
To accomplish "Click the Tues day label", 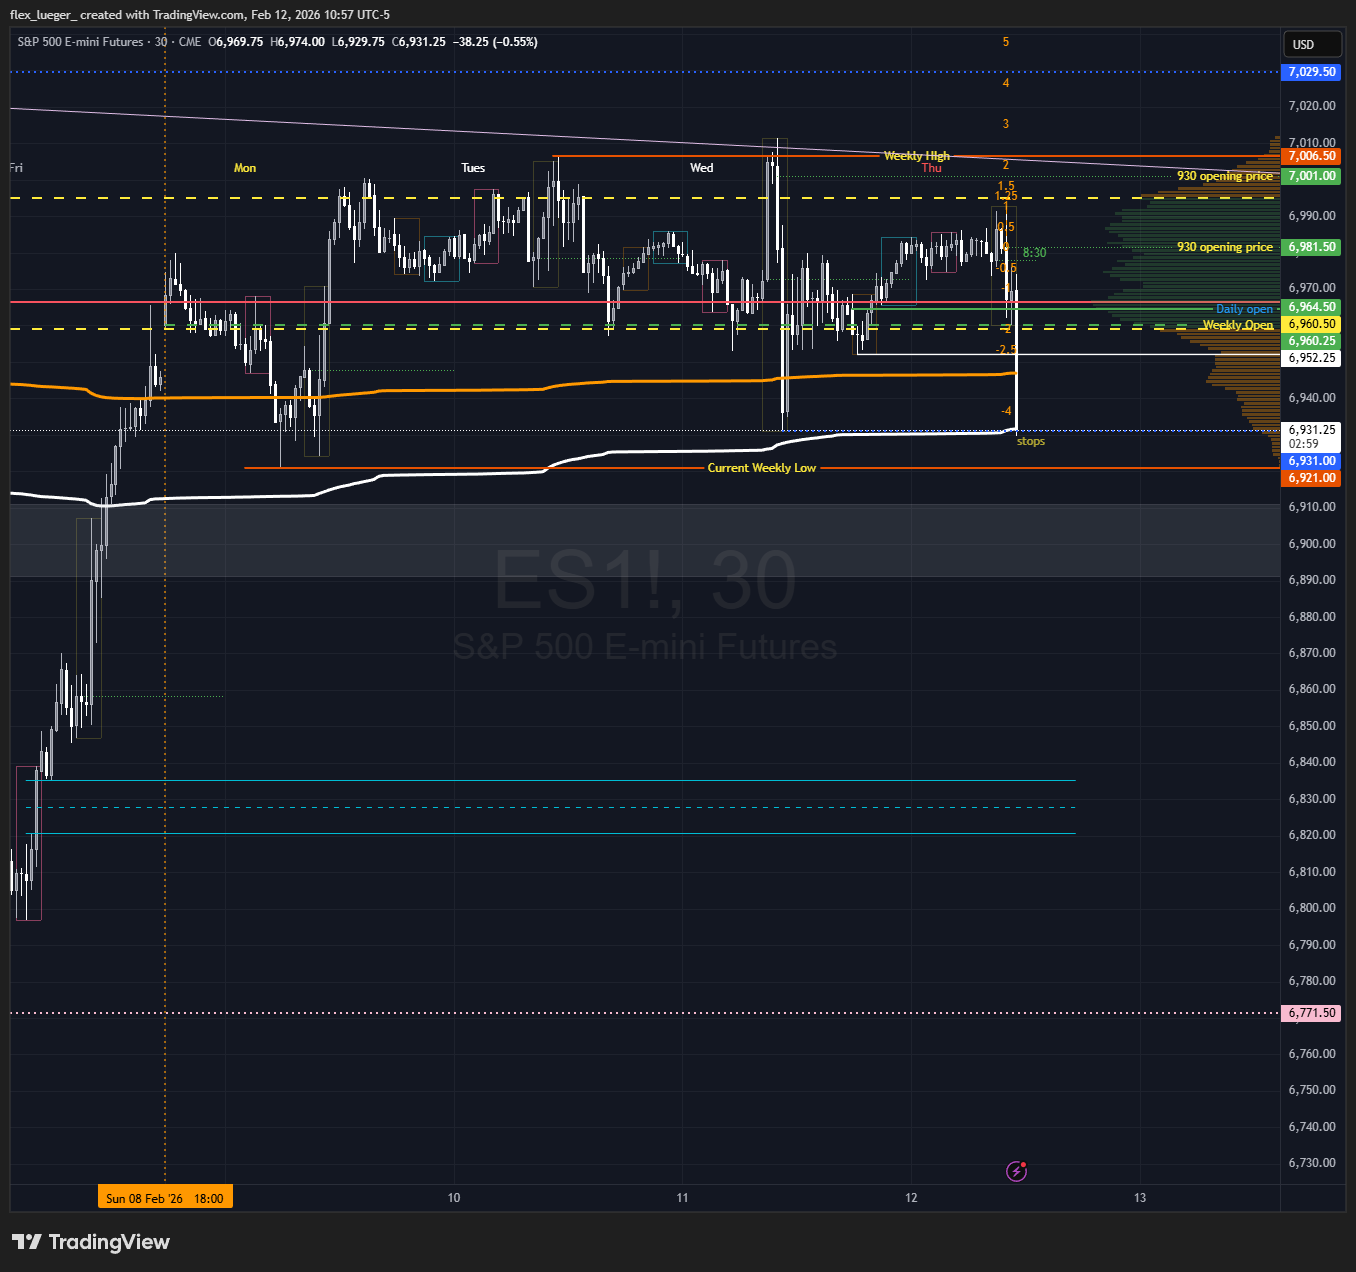I will click(x=473, y=168).
